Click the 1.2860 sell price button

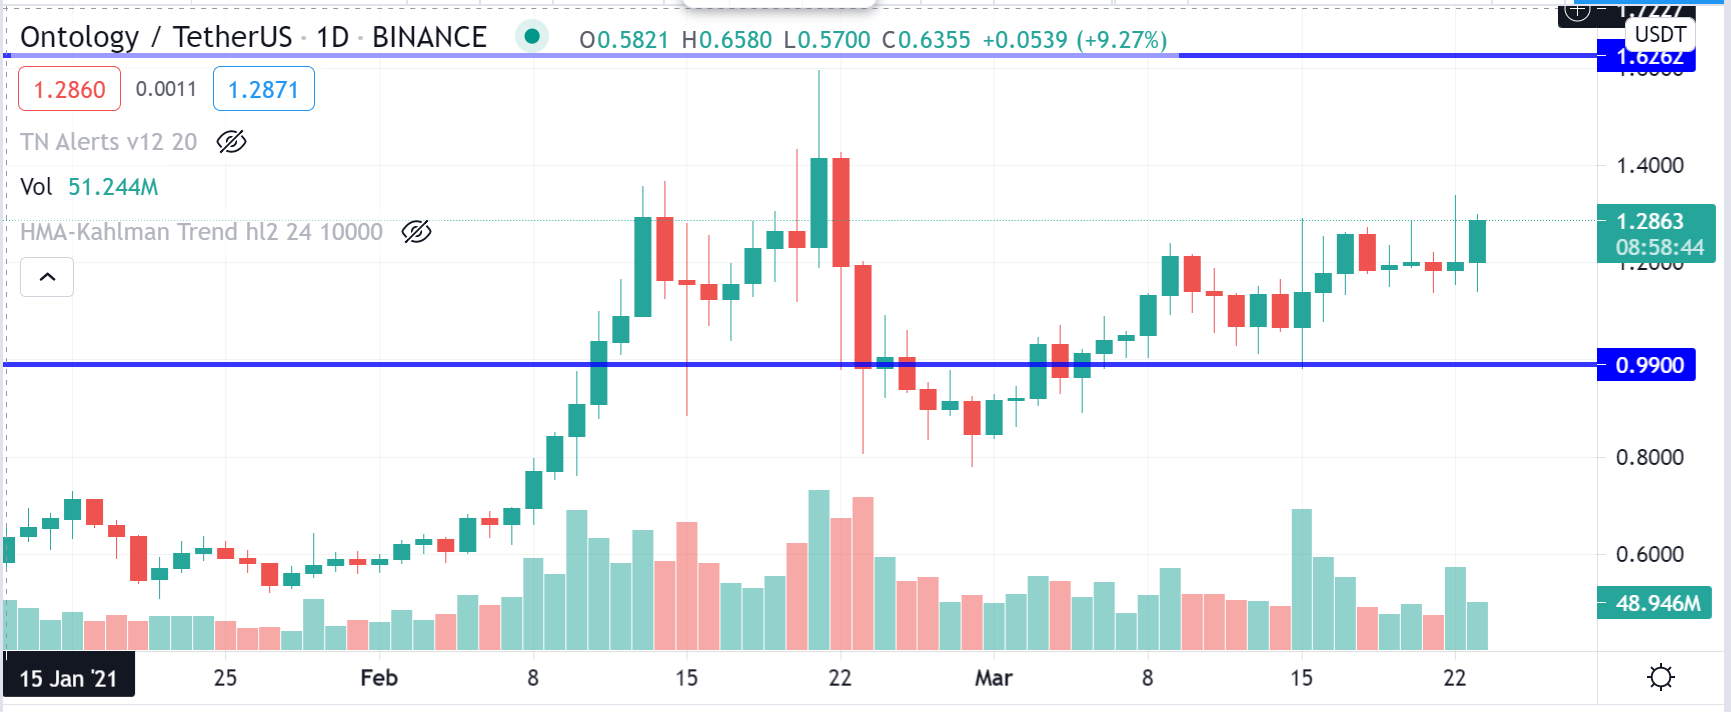pyautogui.click(x=69, y=89)
